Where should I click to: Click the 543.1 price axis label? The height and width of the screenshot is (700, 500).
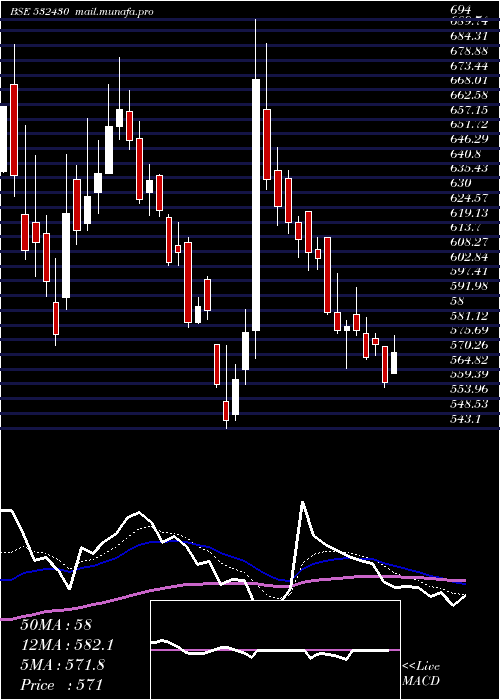(x=466, y=418)
